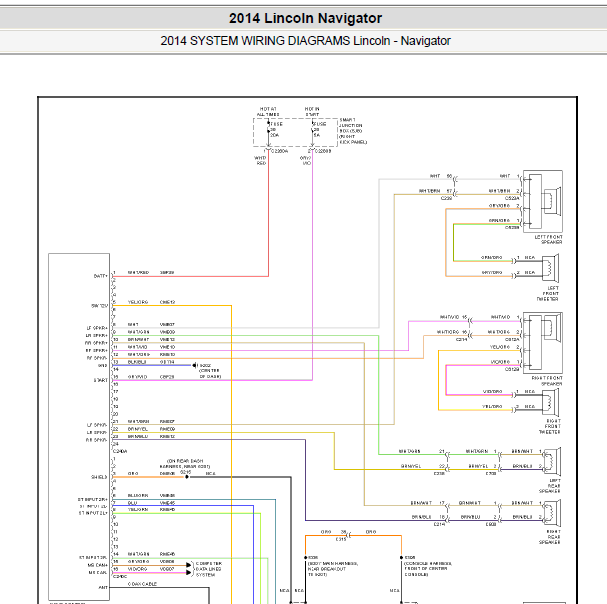Click the 'START' pin label
This screenshot has width=607, height=604.
pyautogui.click(x=100, y=380)
